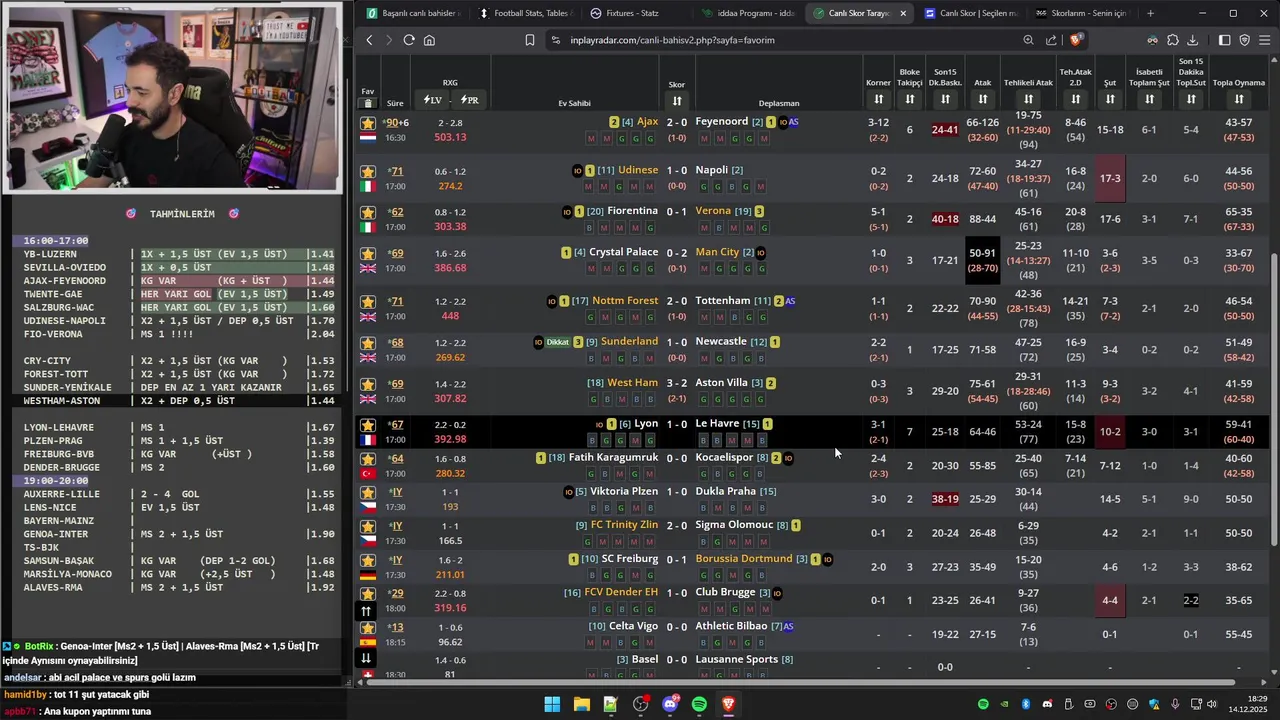
Task: Open the Fatih Karagumruk team link
Action: pyautogui.click(x=613, y=457)
